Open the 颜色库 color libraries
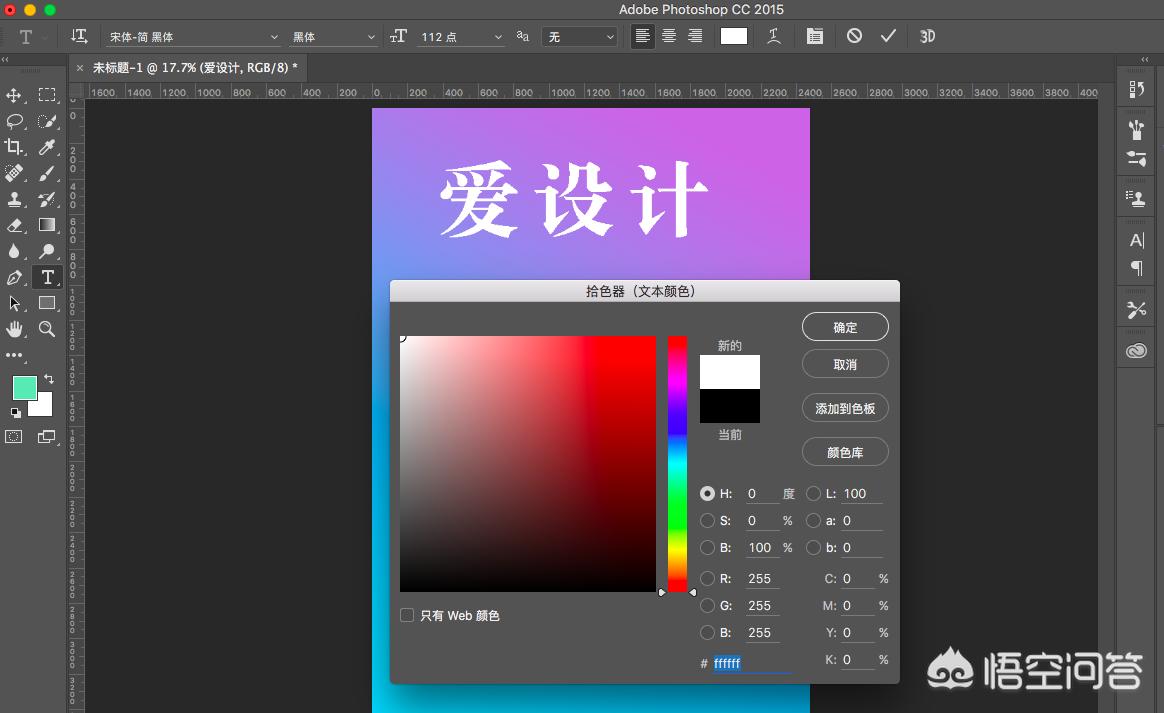The width and height of the screenshot is (1164, 713). [845, 452]
